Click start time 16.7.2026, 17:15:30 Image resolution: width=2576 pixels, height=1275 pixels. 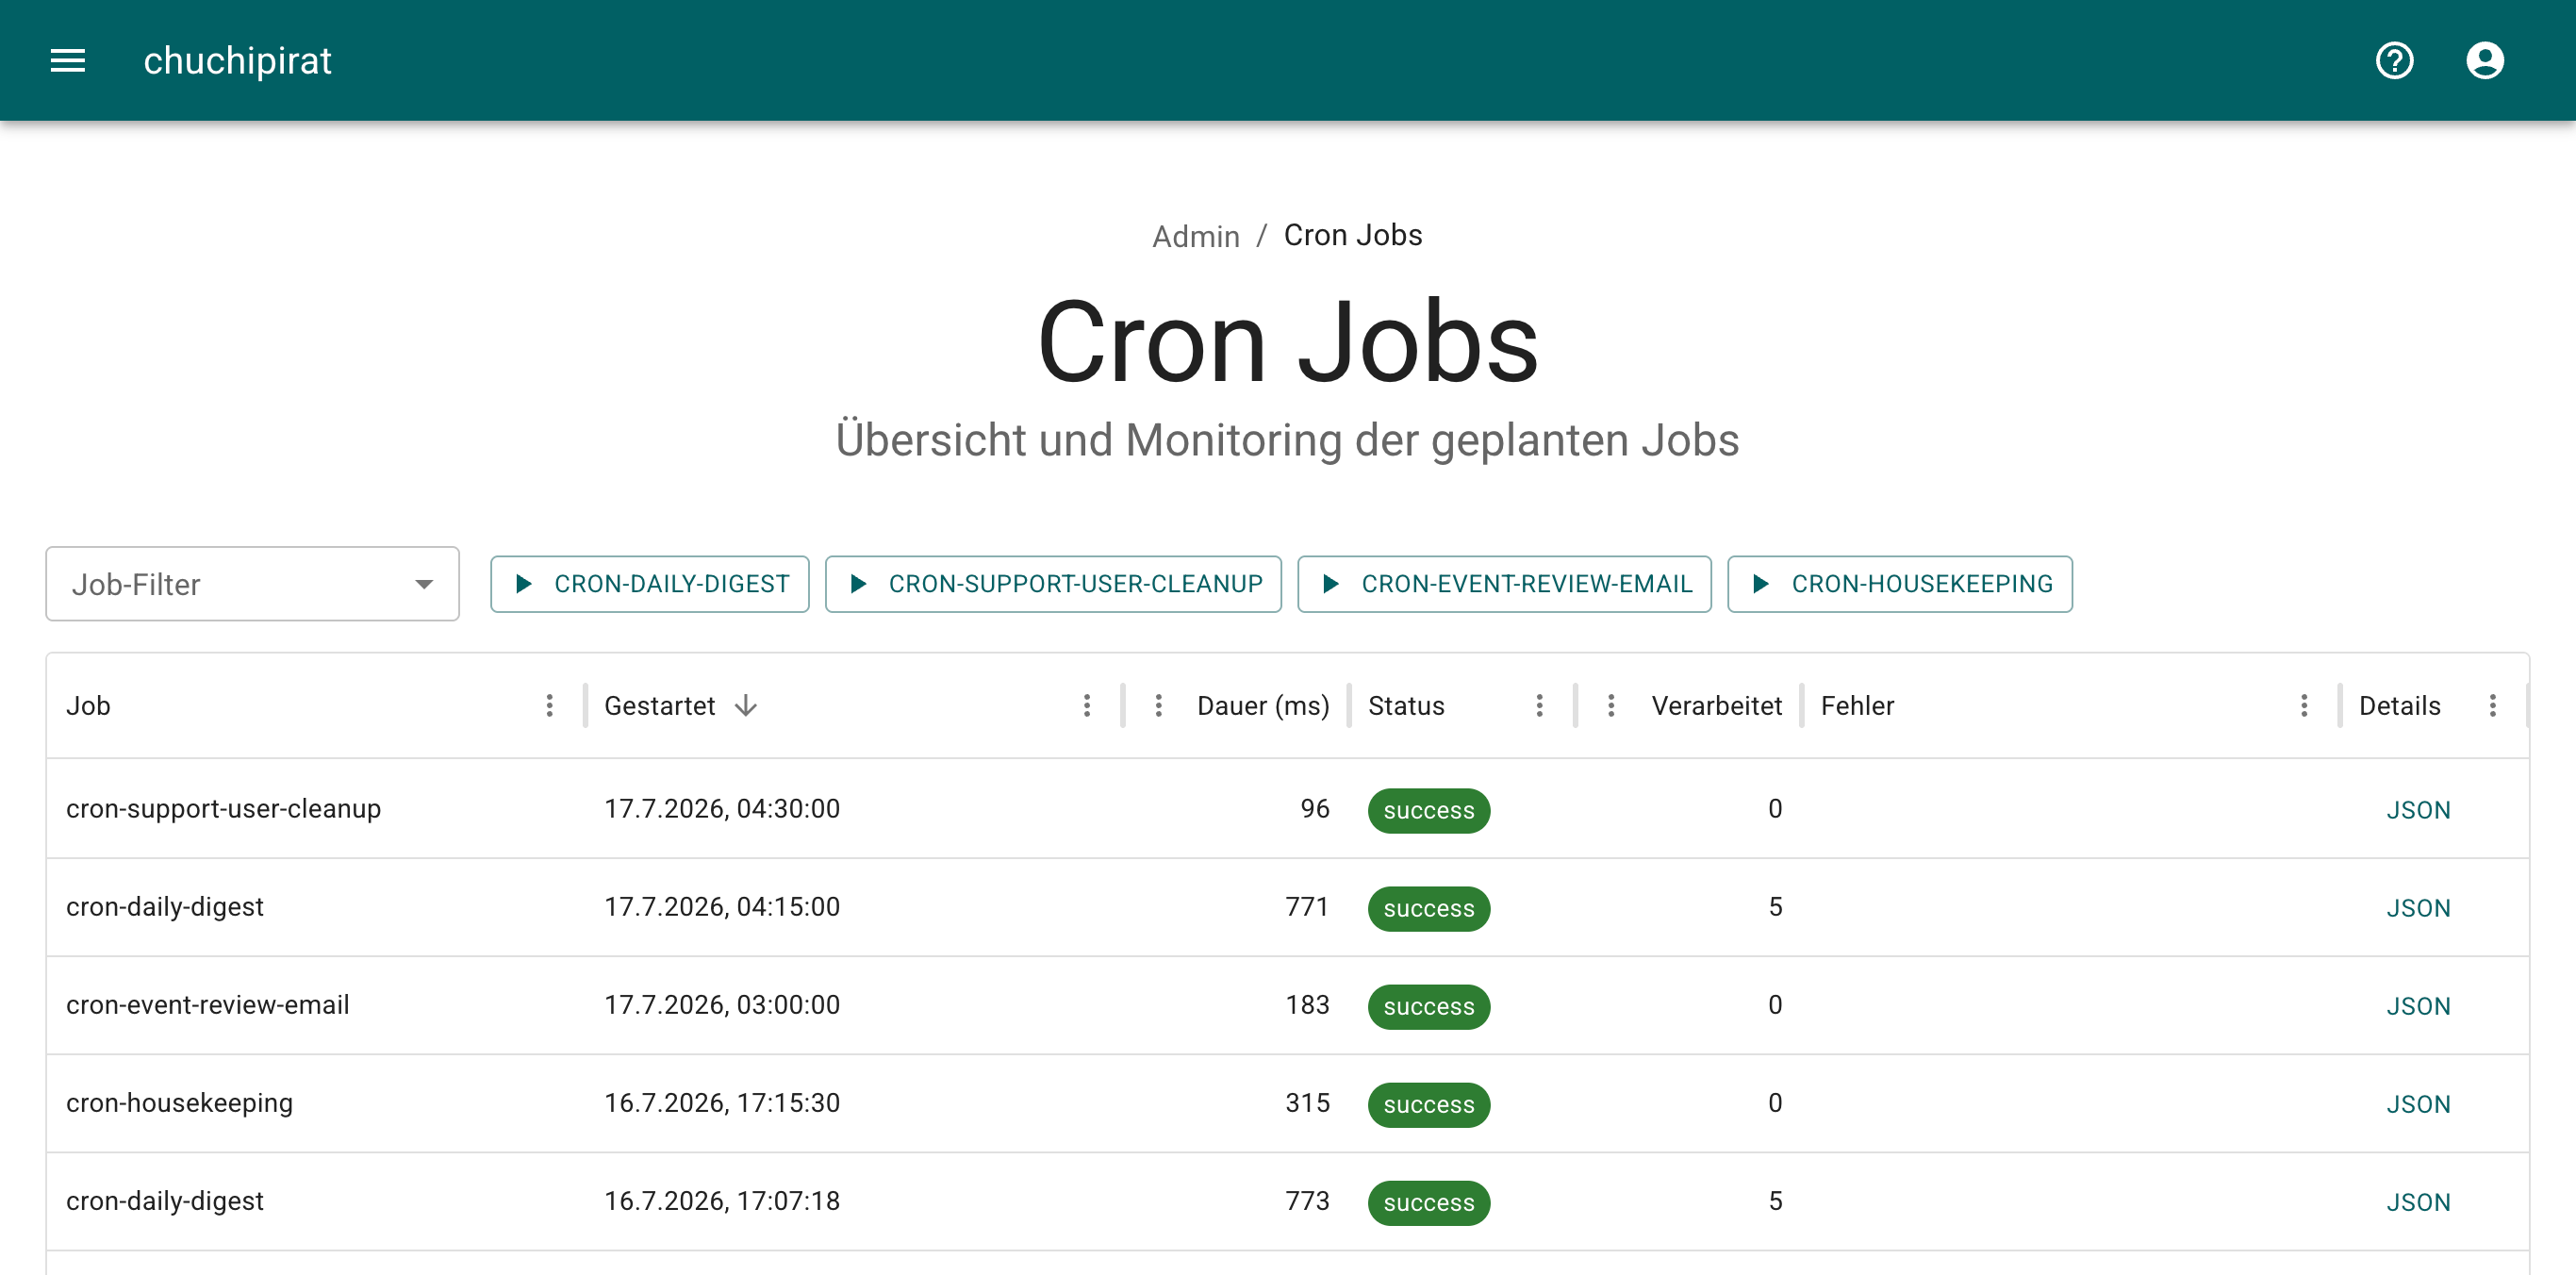tap(722, 1102)
